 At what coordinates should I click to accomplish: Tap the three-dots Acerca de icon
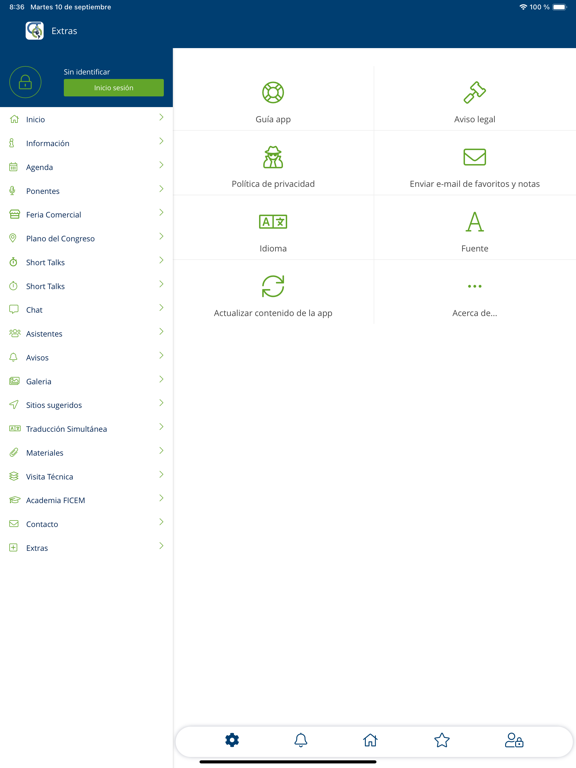point(475,286)
